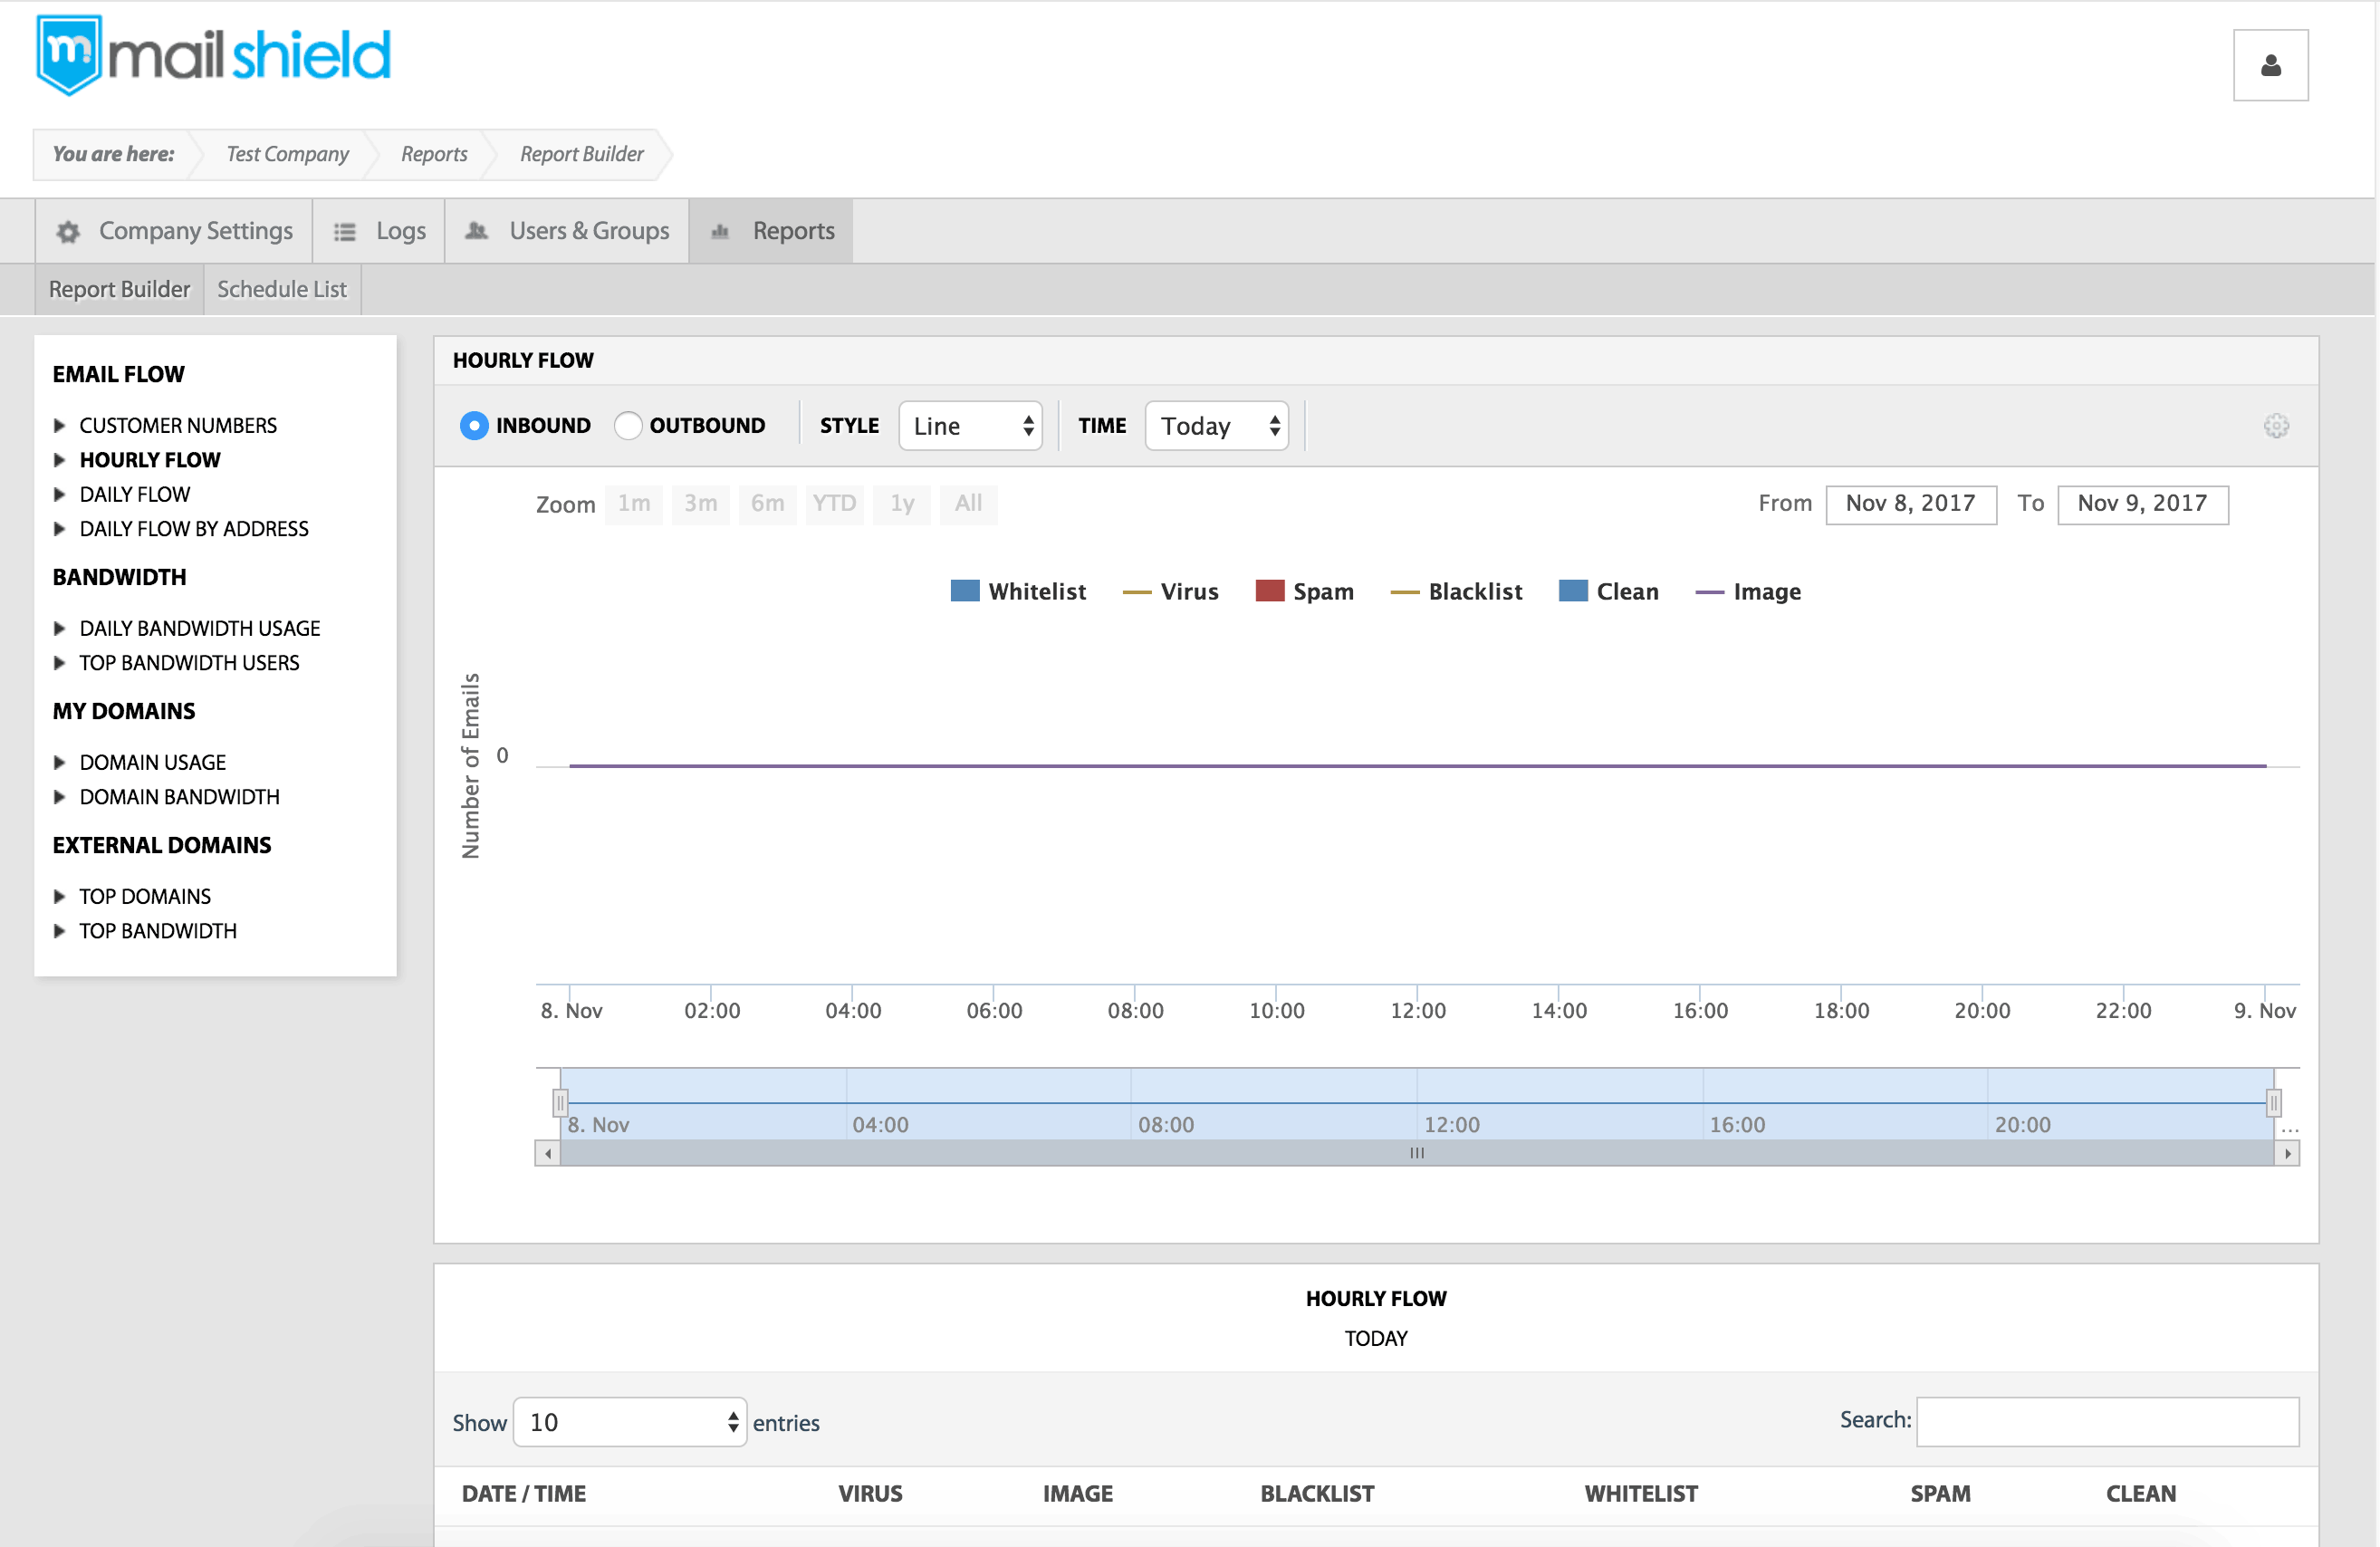Image resolution: width=2380 pixels, height=1547 pixels.
Task: Open Top Domains report
Action: [x=145, y=896]
